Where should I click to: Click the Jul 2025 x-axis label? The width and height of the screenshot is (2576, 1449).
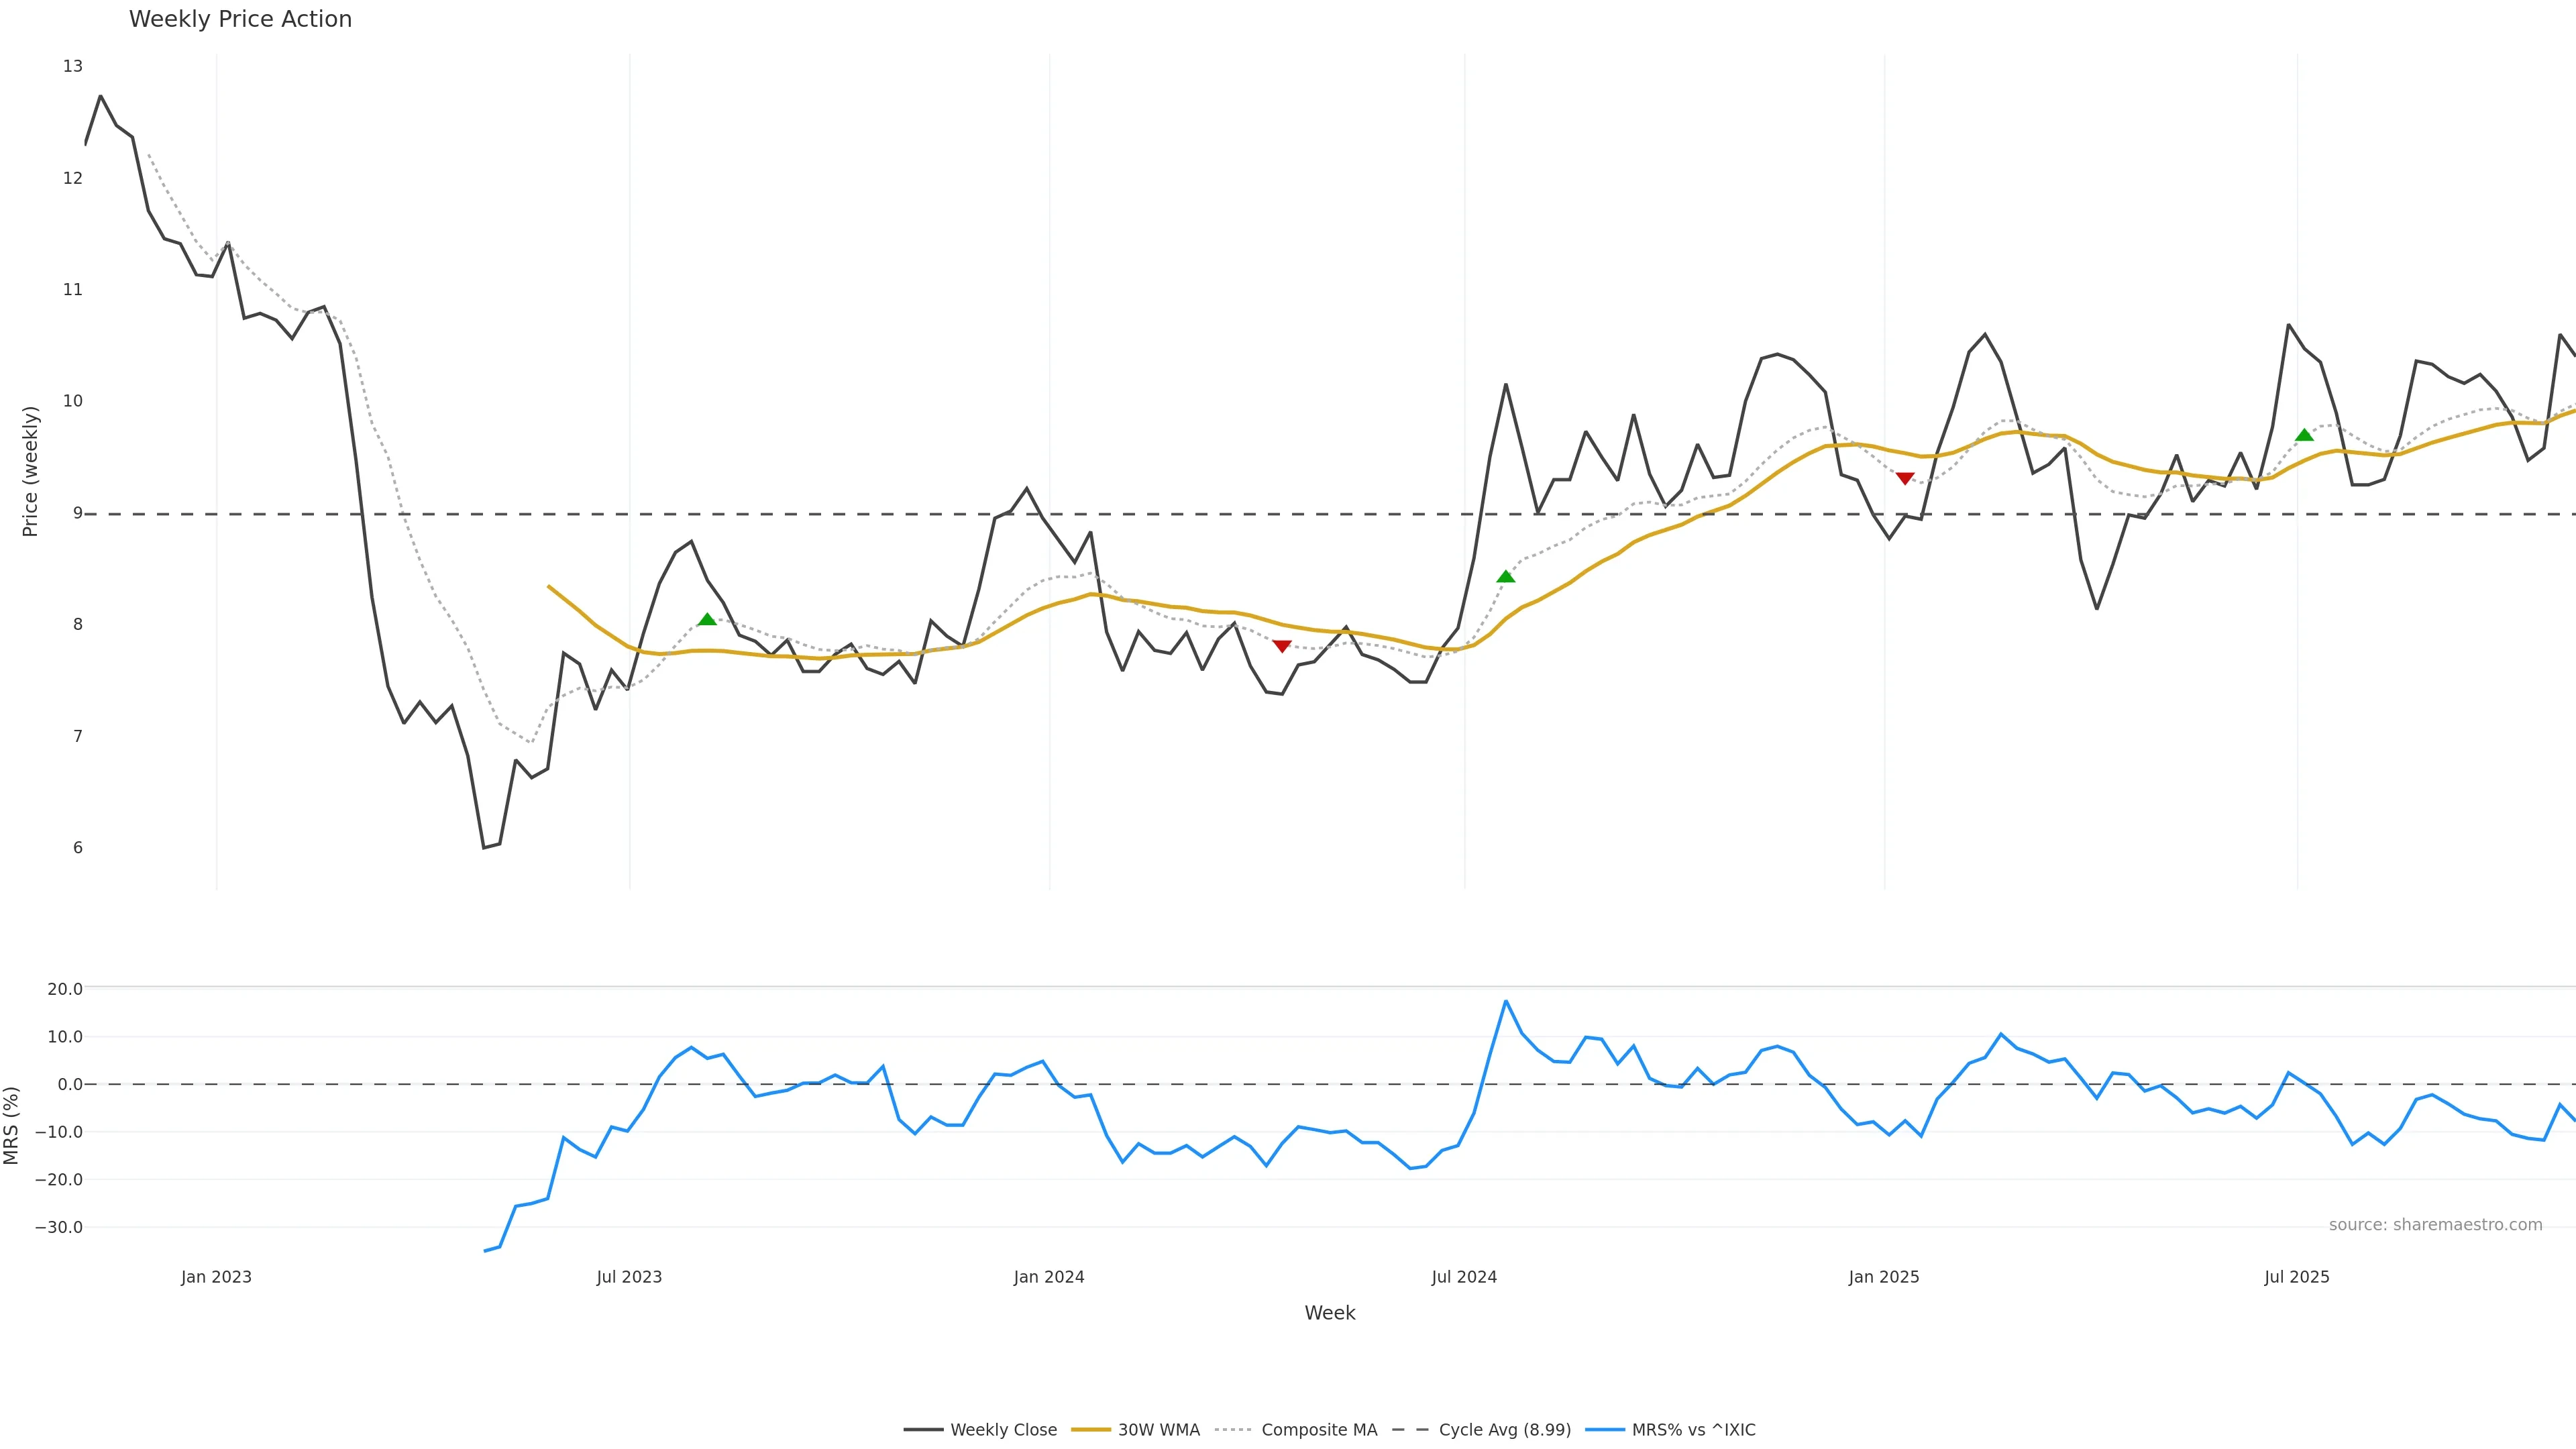click(2297, 1277)
